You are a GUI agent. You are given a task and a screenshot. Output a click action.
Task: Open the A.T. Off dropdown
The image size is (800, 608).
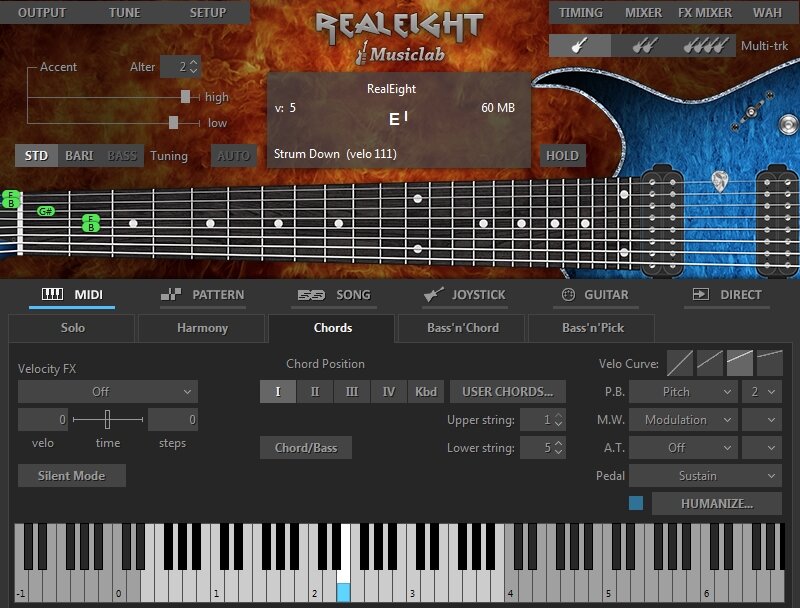pos(683,448)
